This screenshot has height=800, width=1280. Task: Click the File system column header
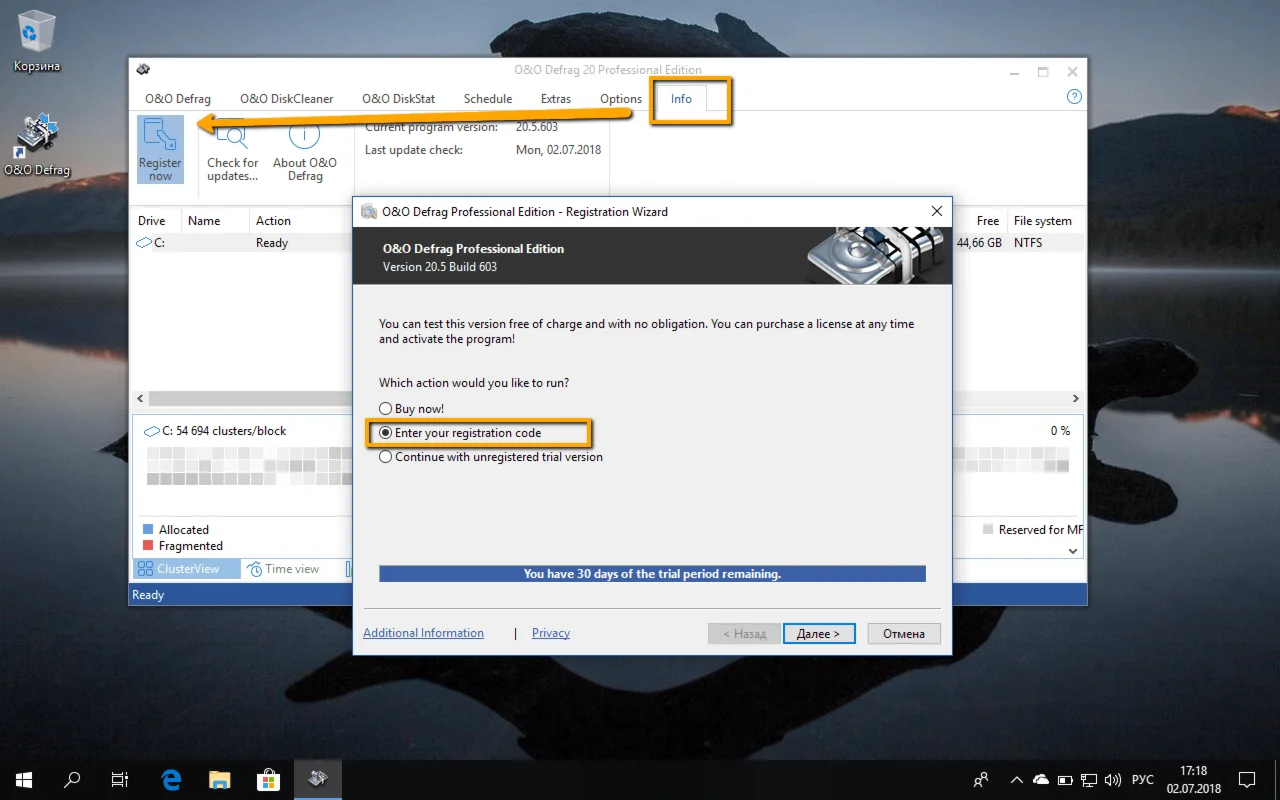(x=1043, y=221)
